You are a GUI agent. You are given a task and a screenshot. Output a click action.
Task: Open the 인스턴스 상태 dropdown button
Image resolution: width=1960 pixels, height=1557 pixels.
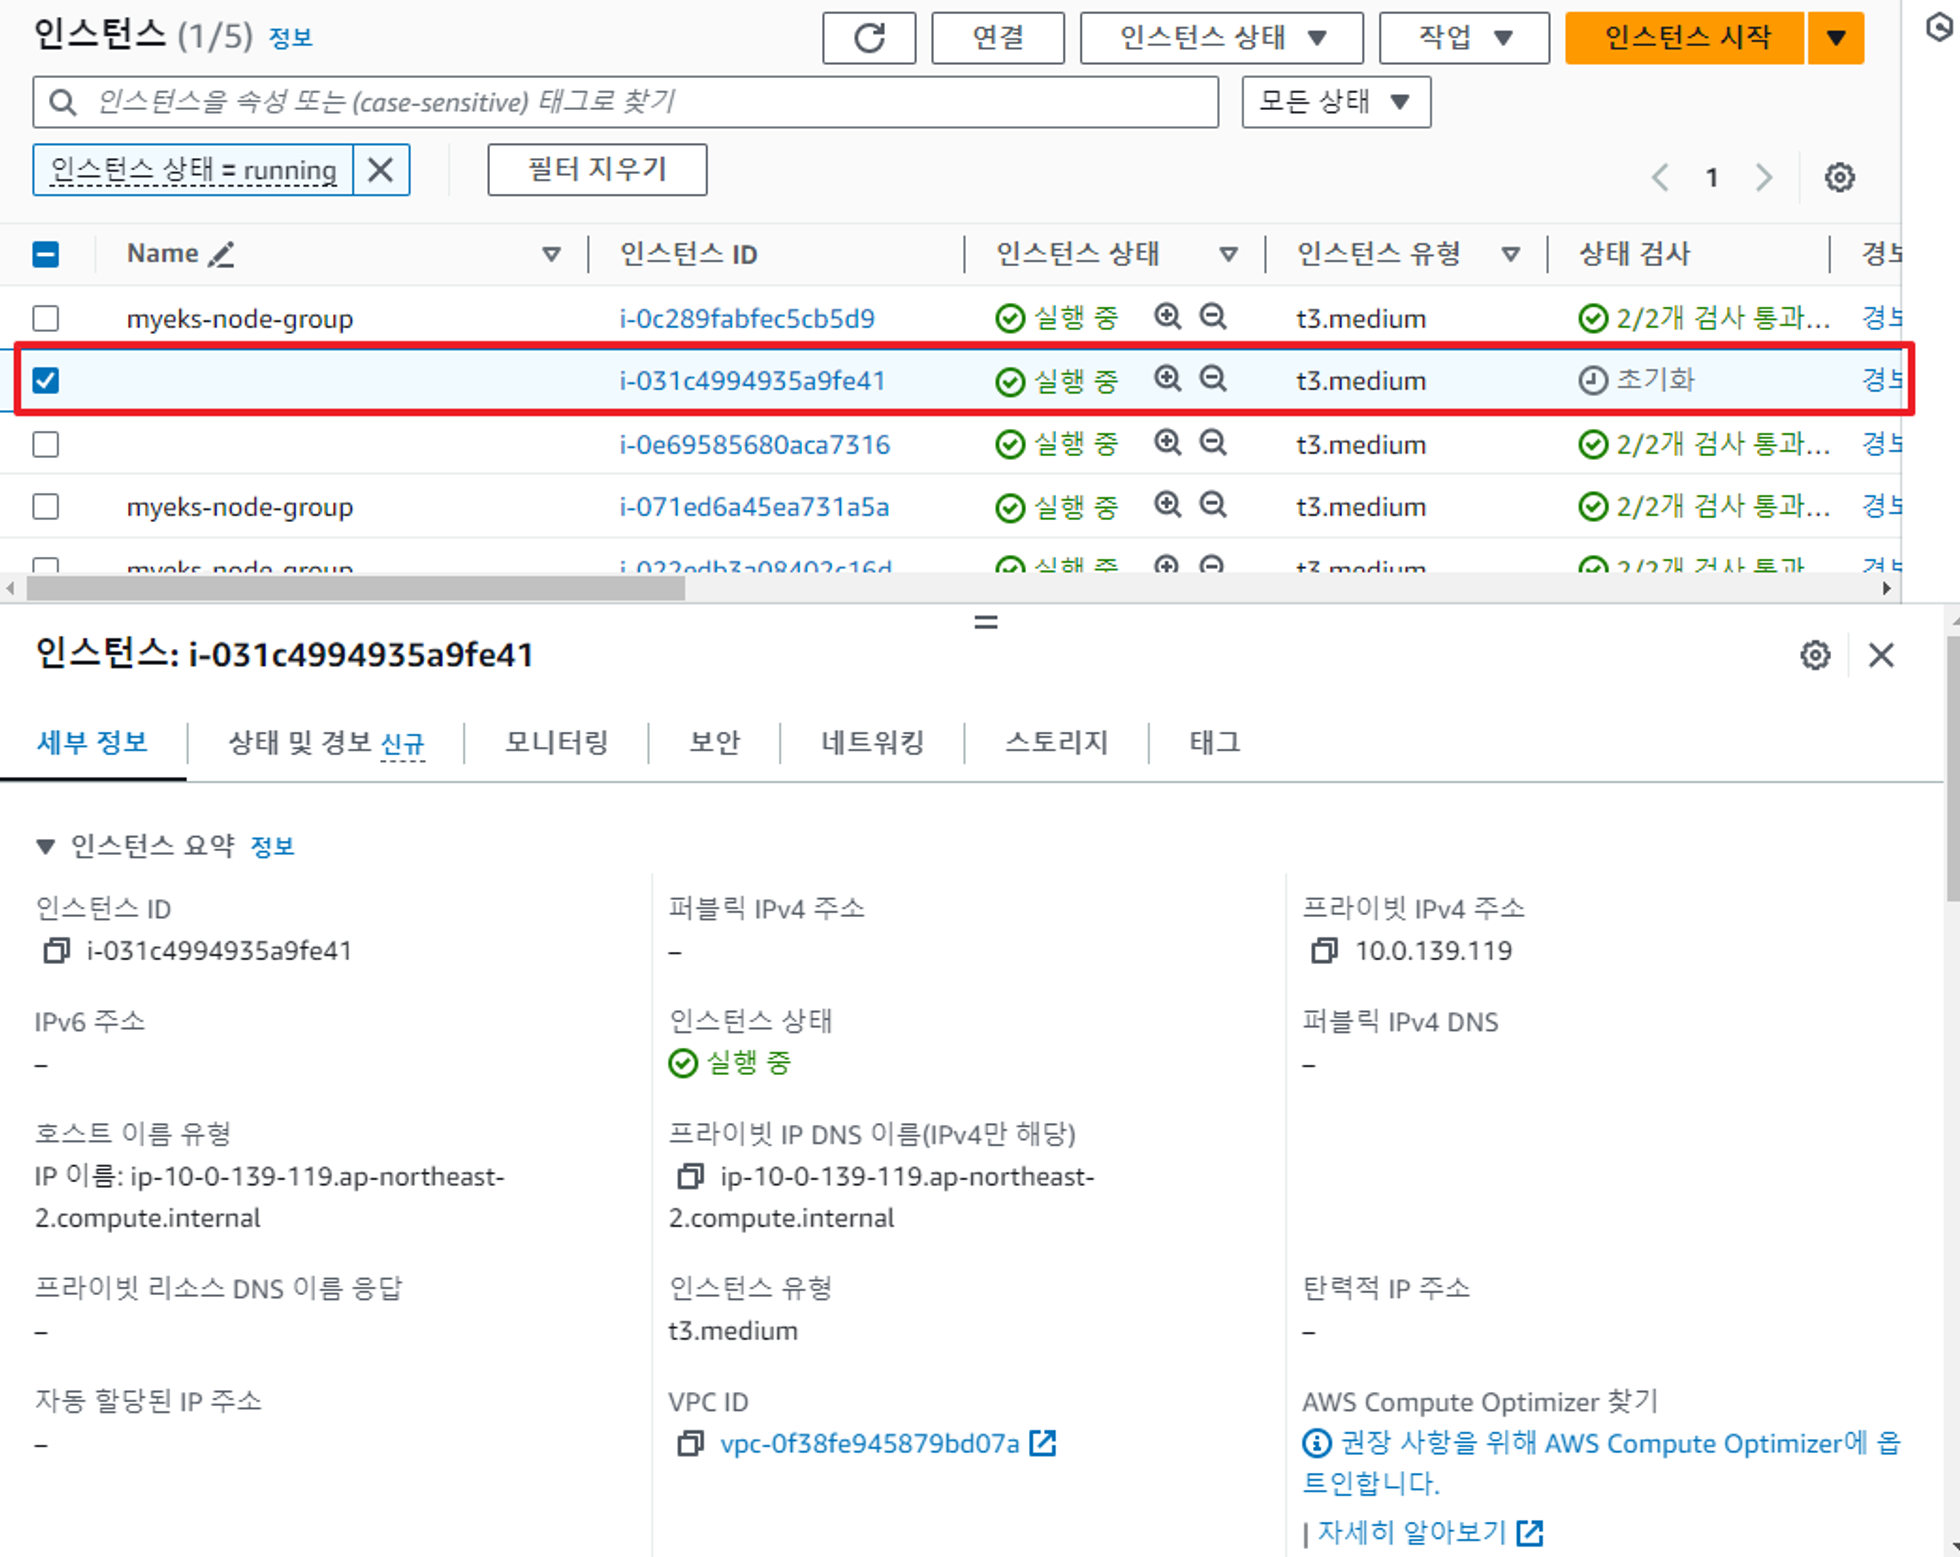coord(1221,38)
